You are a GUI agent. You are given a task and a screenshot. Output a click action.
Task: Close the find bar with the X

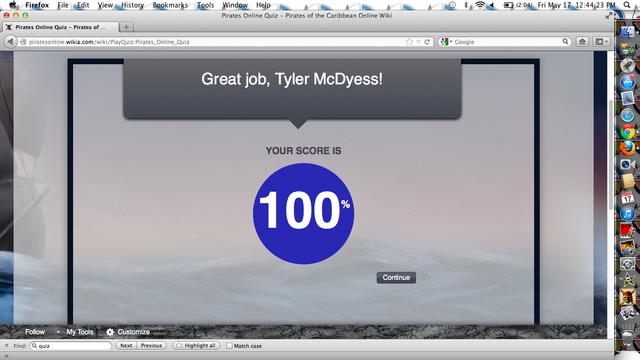tap(6, 346)
